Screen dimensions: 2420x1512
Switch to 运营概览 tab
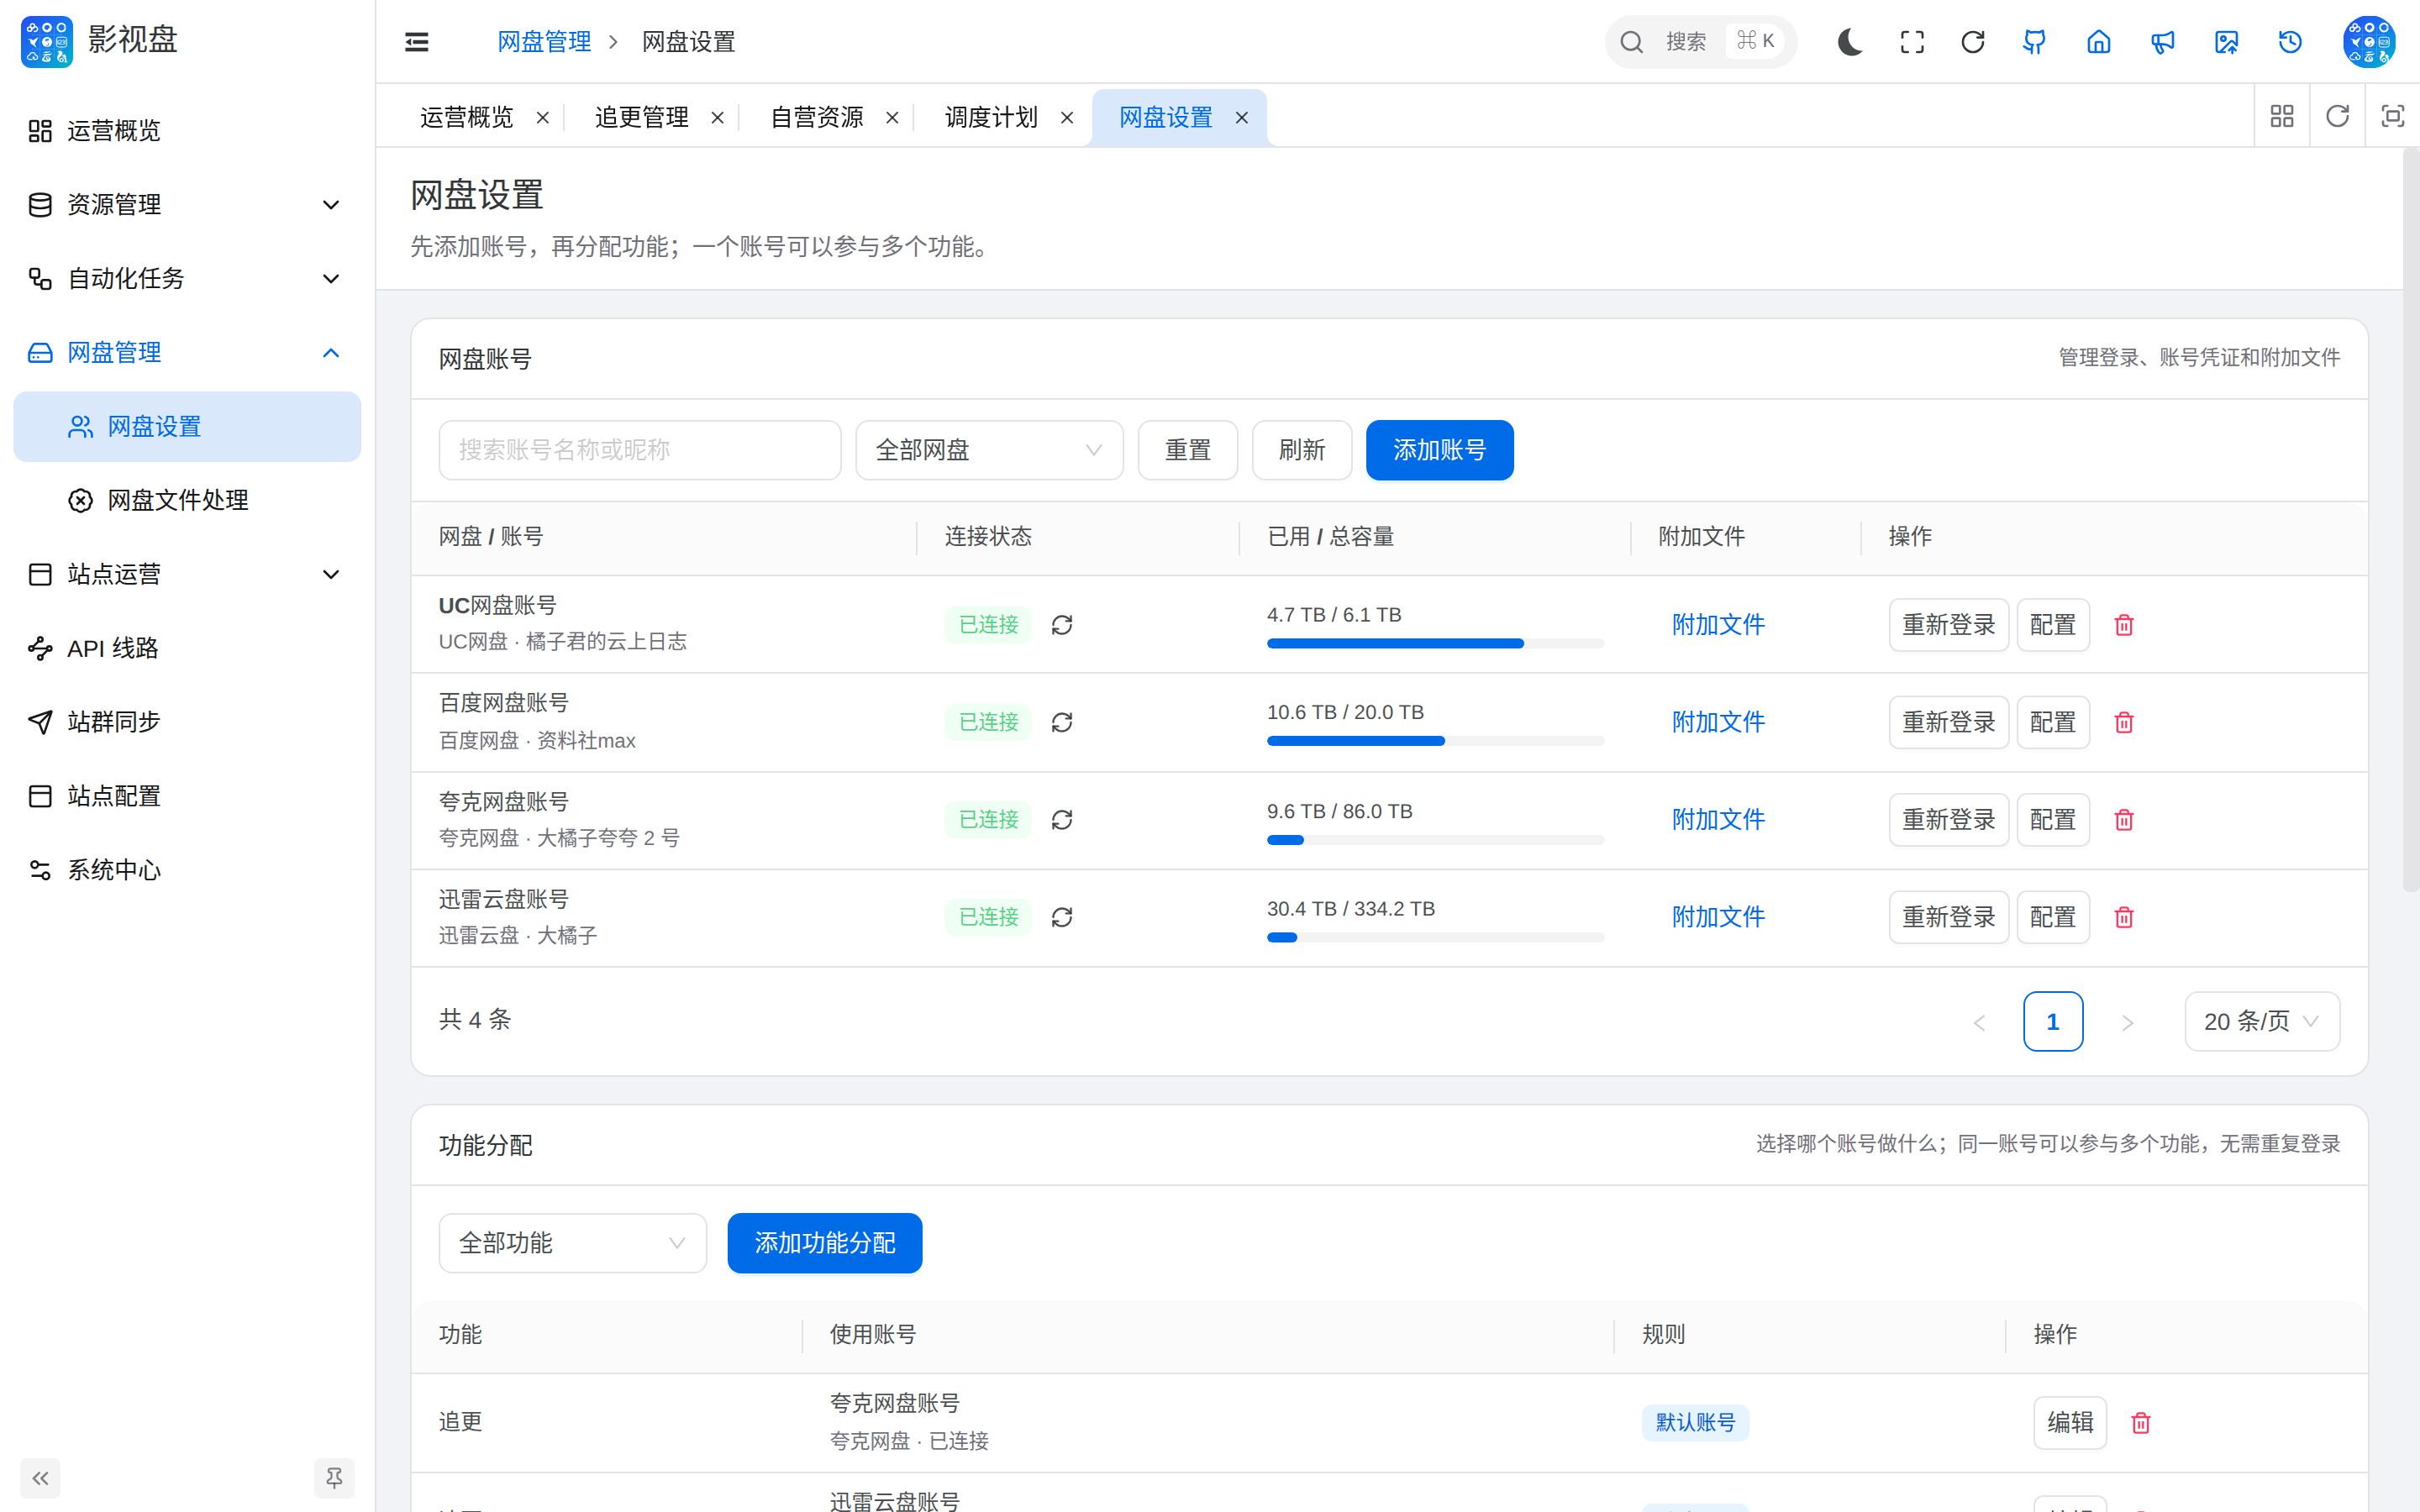tap(466, 117)
